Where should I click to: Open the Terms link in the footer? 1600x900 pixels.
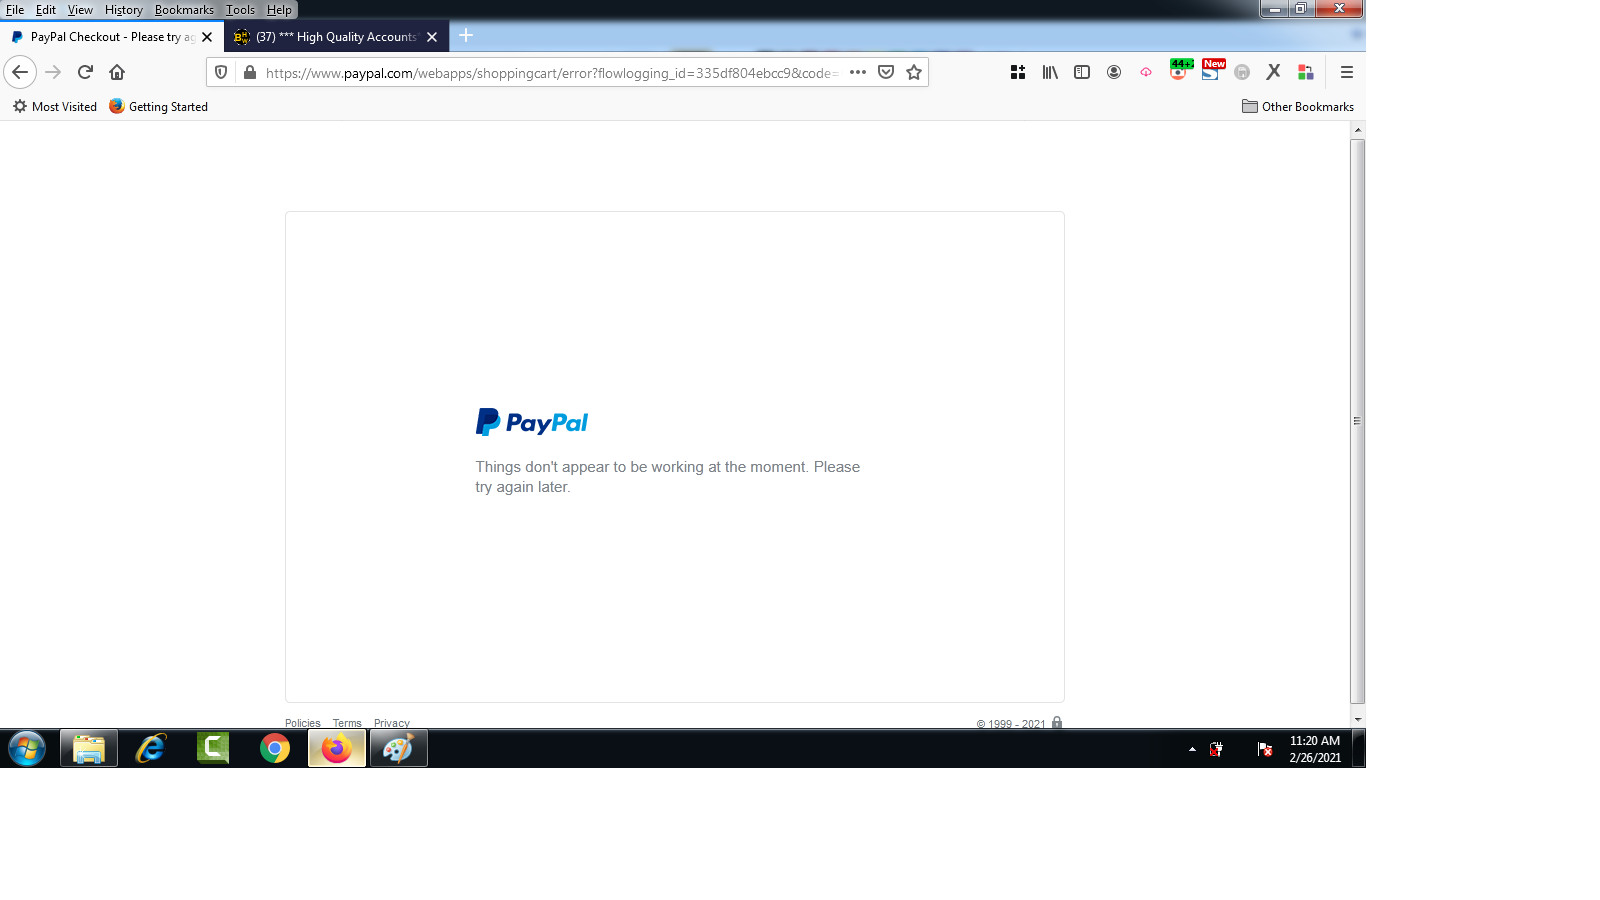347,723
